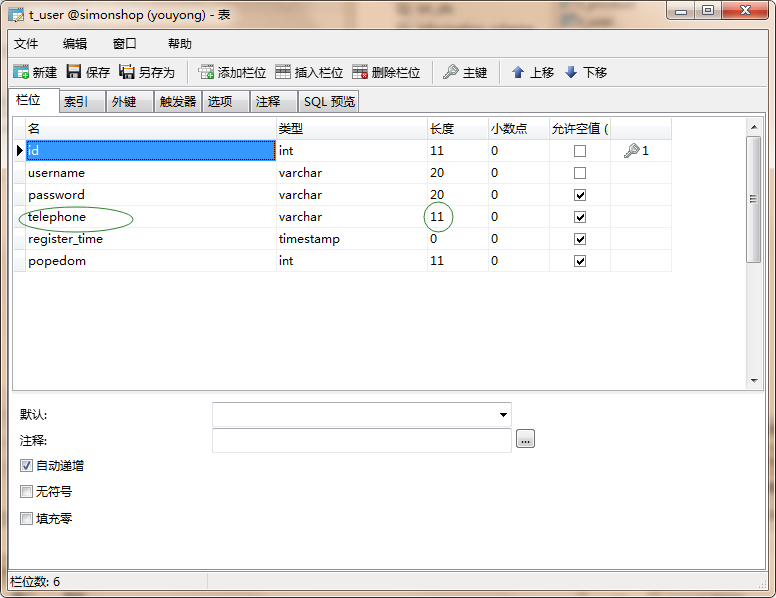Viewport: 776px width, 598px height.
Task: Select the password field name
Action: [x=56, y=195]
